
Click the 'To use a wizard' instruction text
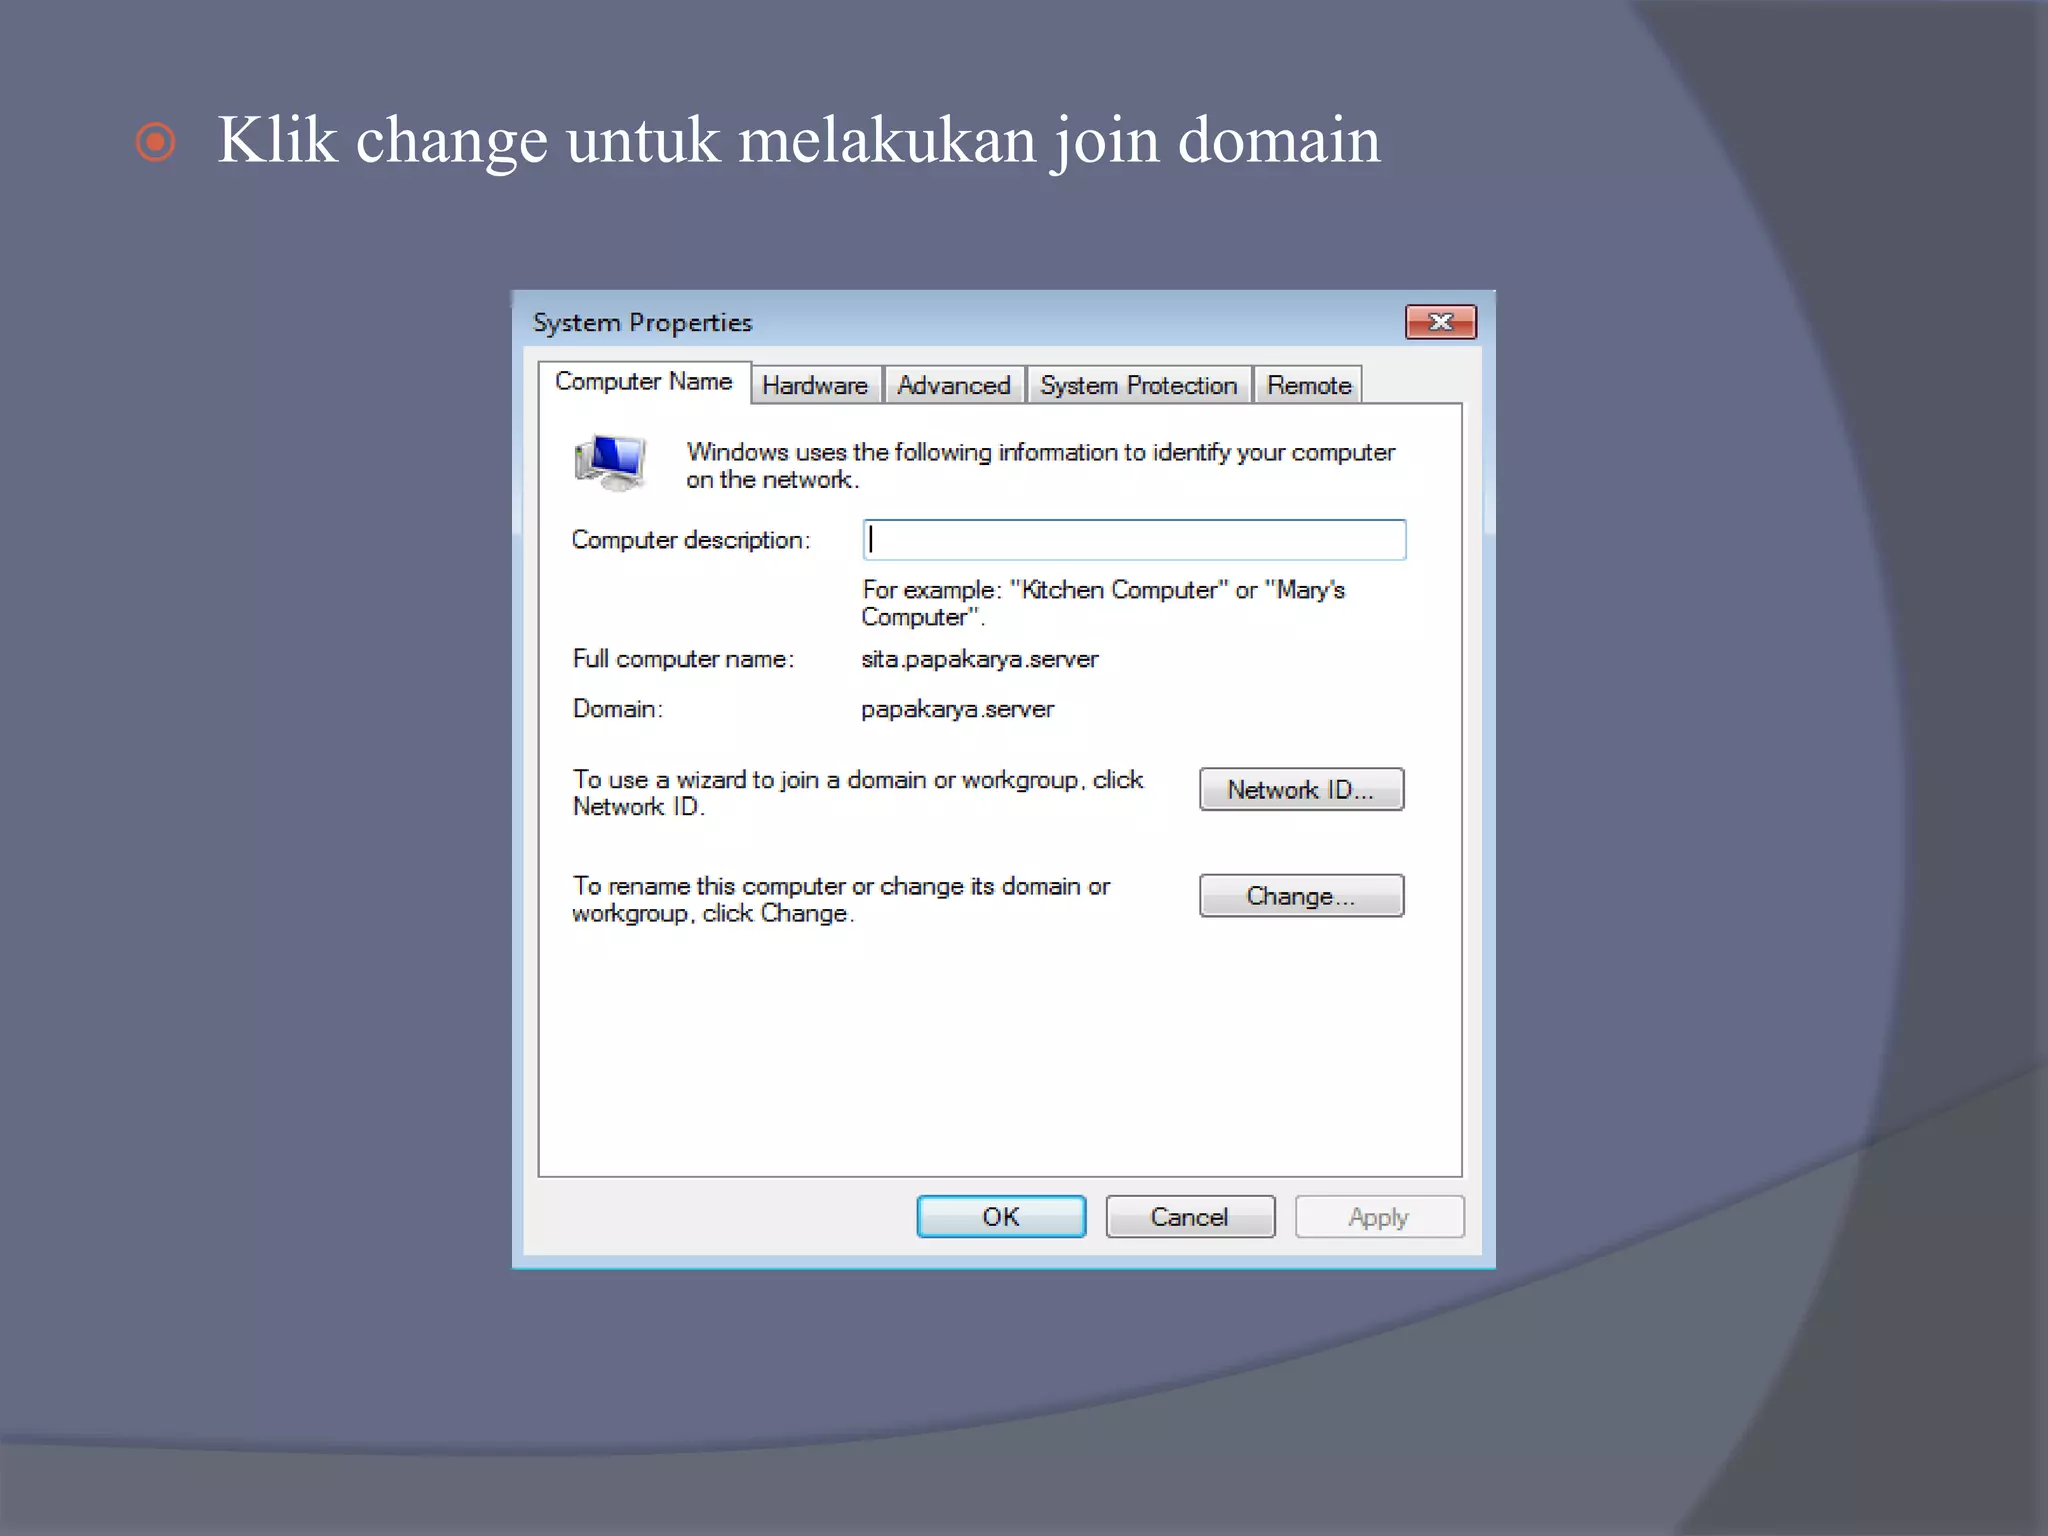click(857, 793)
